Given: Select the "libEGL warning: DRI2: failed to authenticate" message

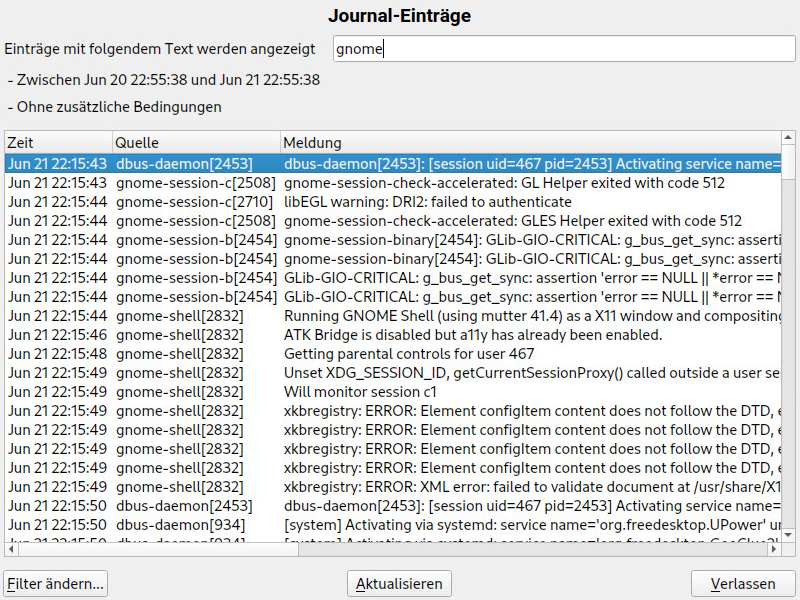Looking at the screenshot, I should pyautogui.click(x=428, y=202).
